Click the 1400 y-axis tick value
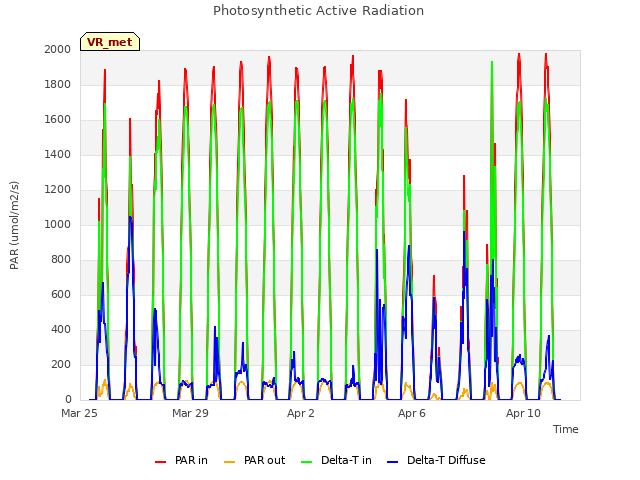Viewport: 640px width, 480px height. (x=58, y=154)
